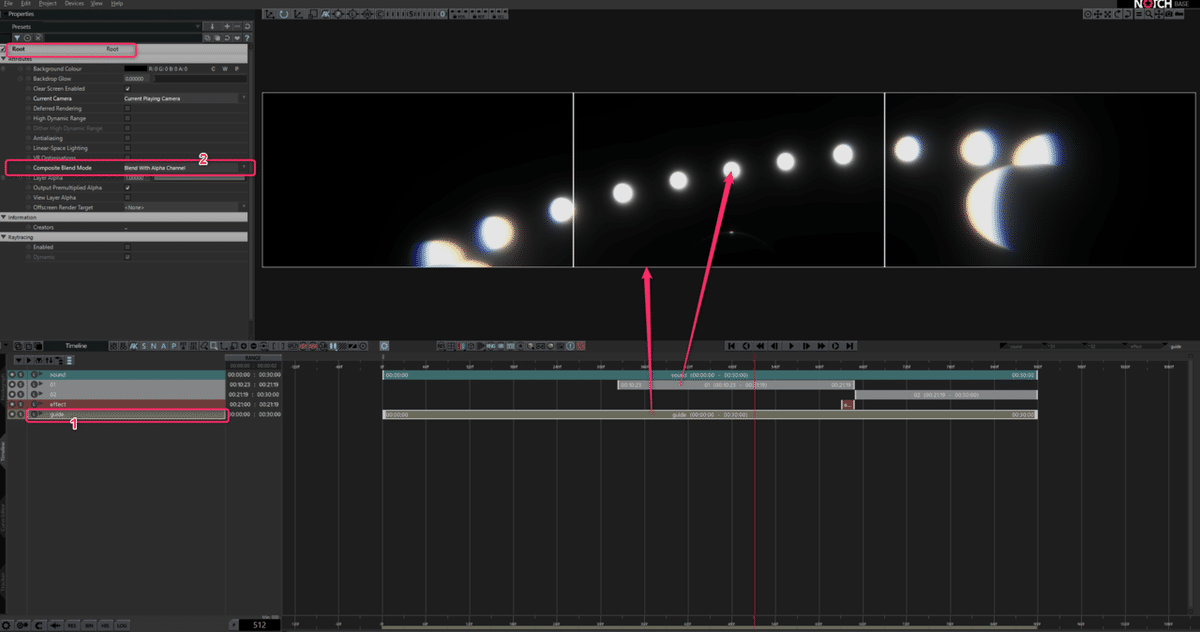
Task: Enable Linear-Space Lighting checkbox
Action: 127,148
